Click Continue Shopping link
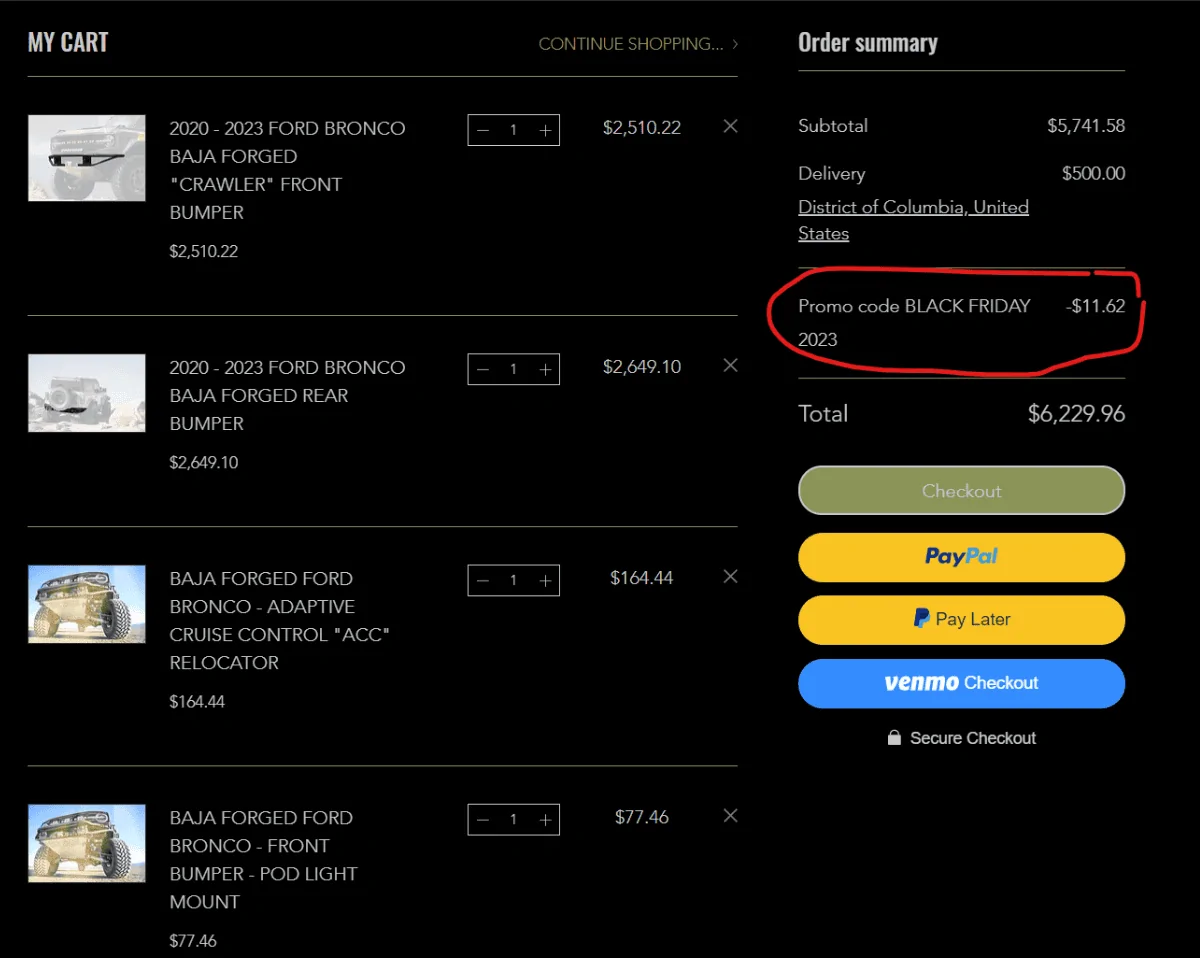Screen dimensions: 1200x958 click(638, 44)
